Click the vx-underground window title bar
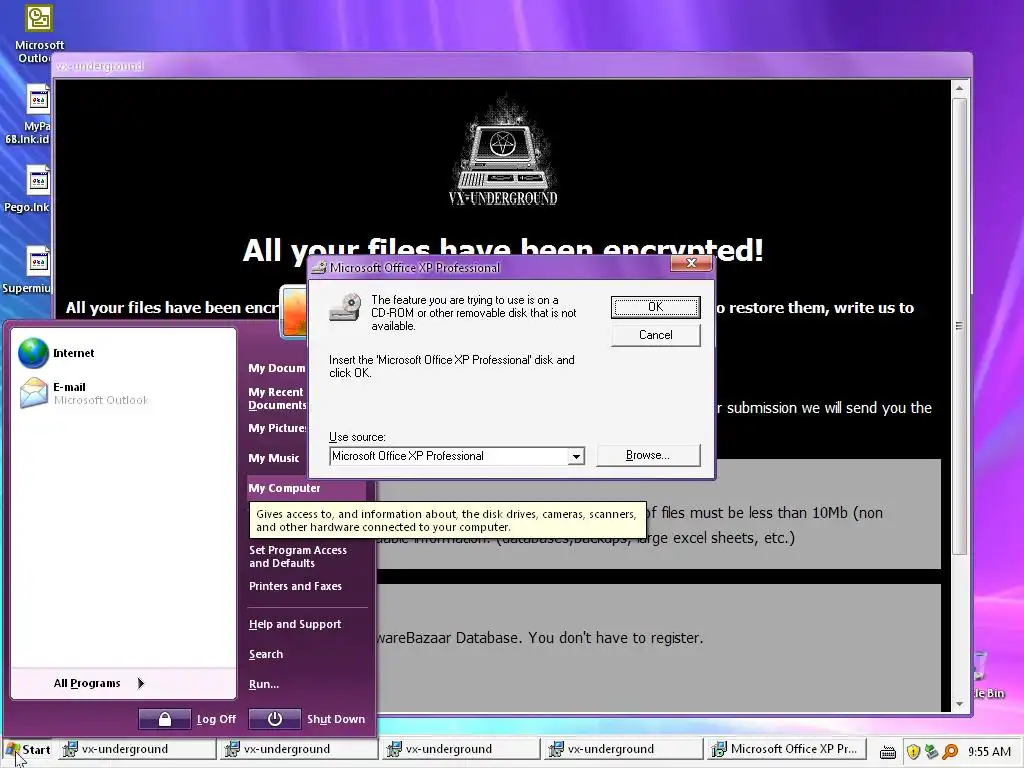The image size is (1024, 768). [x=513, y=66]
